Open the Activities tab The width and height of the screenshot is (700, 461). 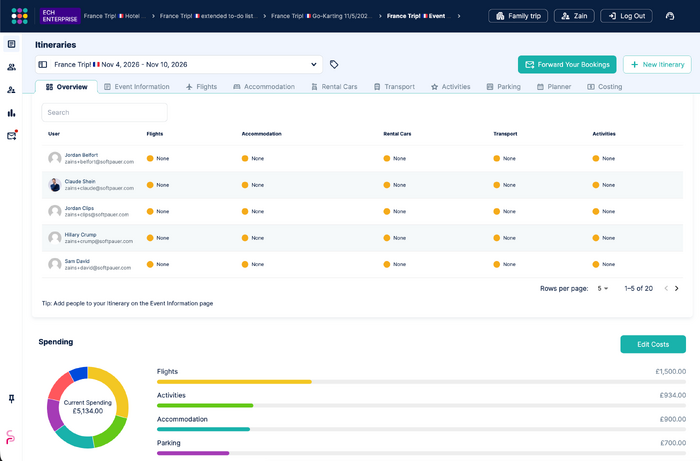450,87
